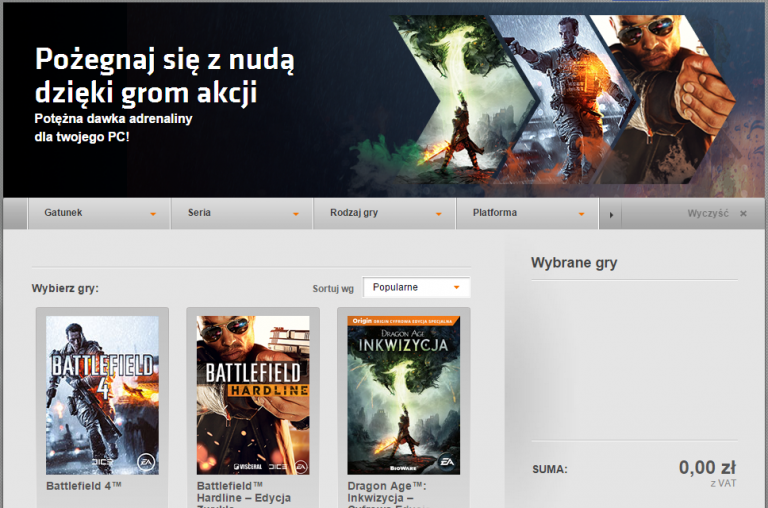Click the 'z VAT' note under total
The height and width of the screenshot is (508, 768).
(x=723, y=484)
